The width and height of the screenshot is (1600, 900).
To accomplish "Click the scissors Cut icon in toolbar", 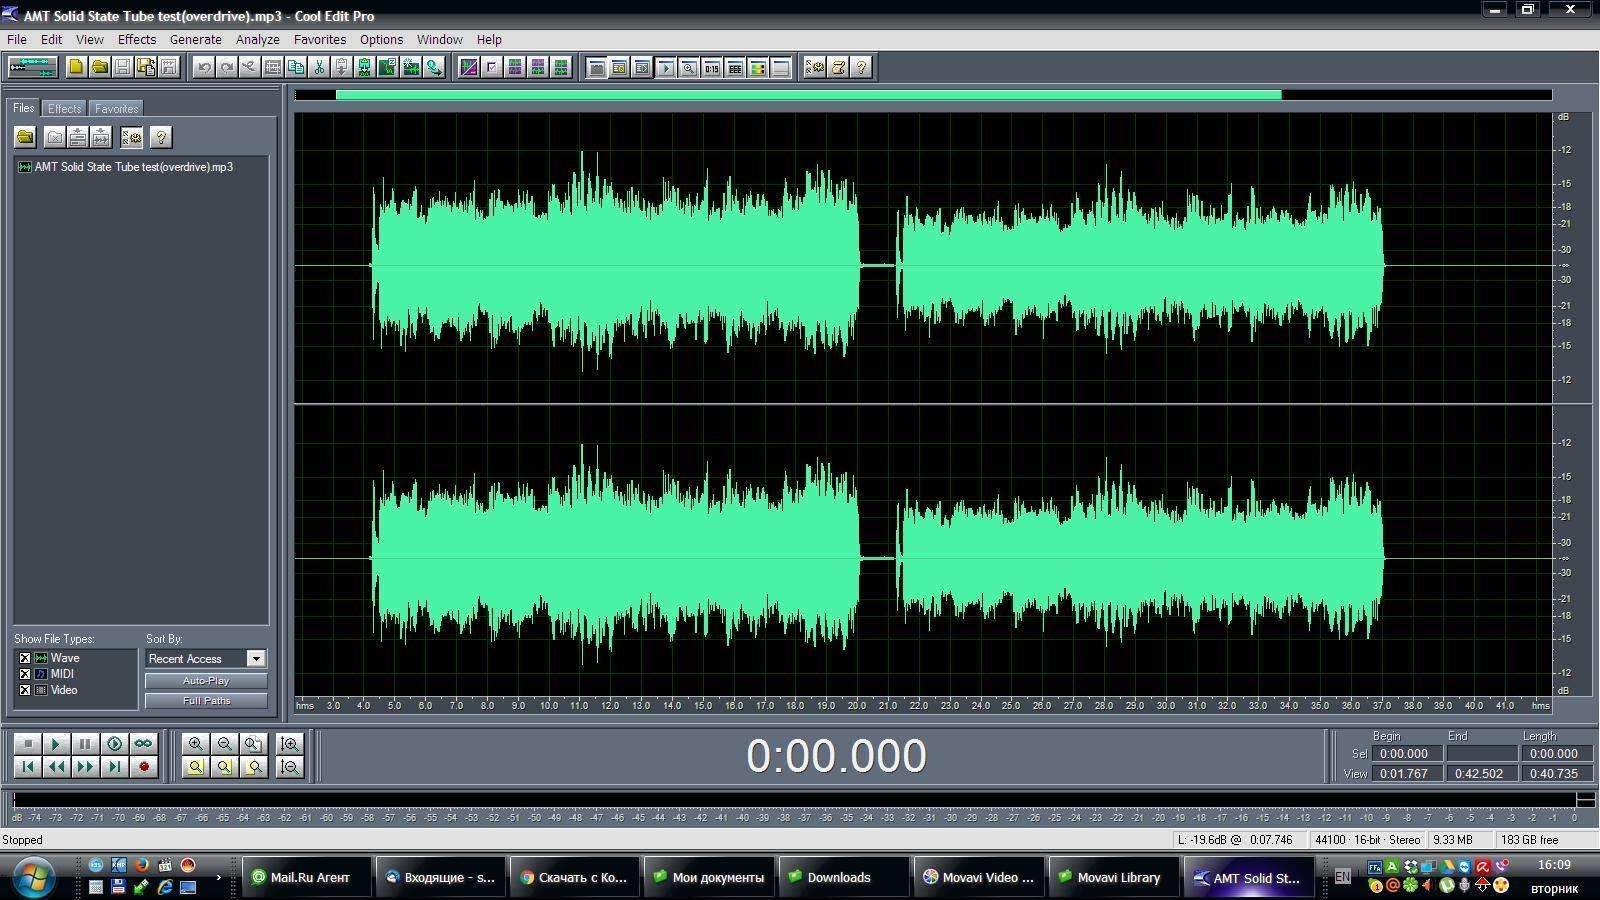I will (319, 67).
